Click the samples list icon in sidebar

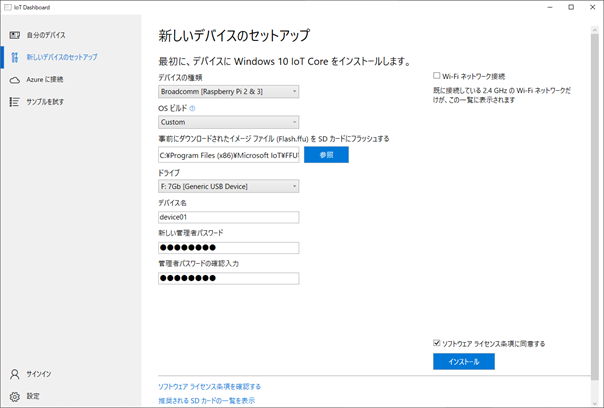[15, 102]
